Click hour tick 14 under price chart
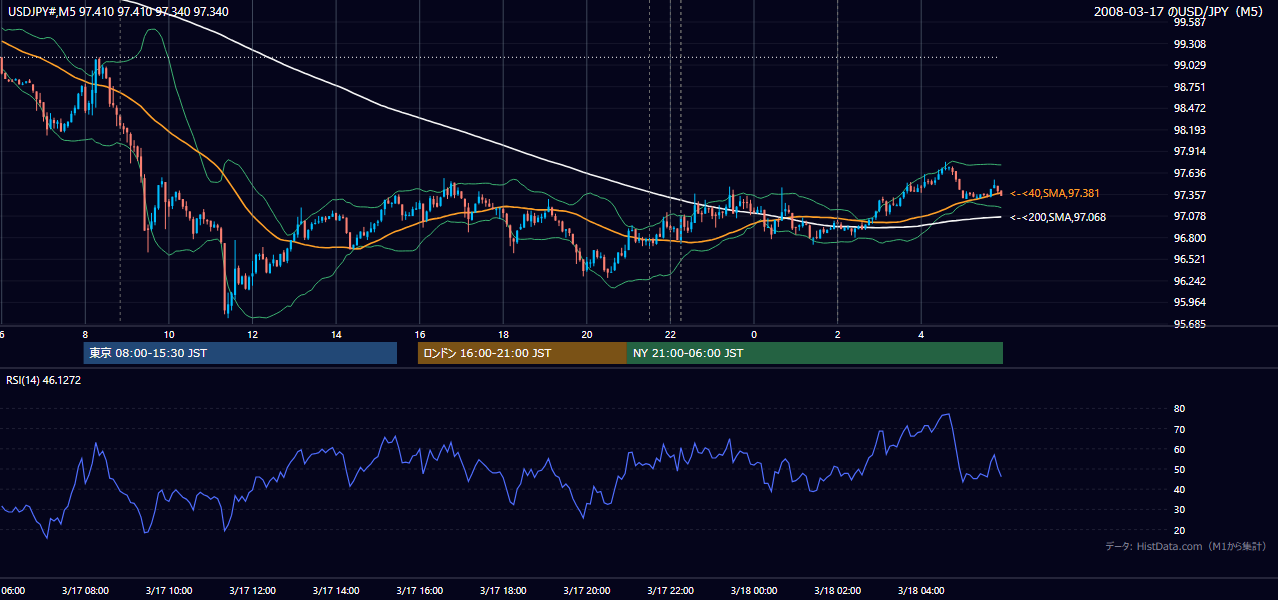Image resolution: width=1278 pixels, height=600 pixels. point(337,334)
